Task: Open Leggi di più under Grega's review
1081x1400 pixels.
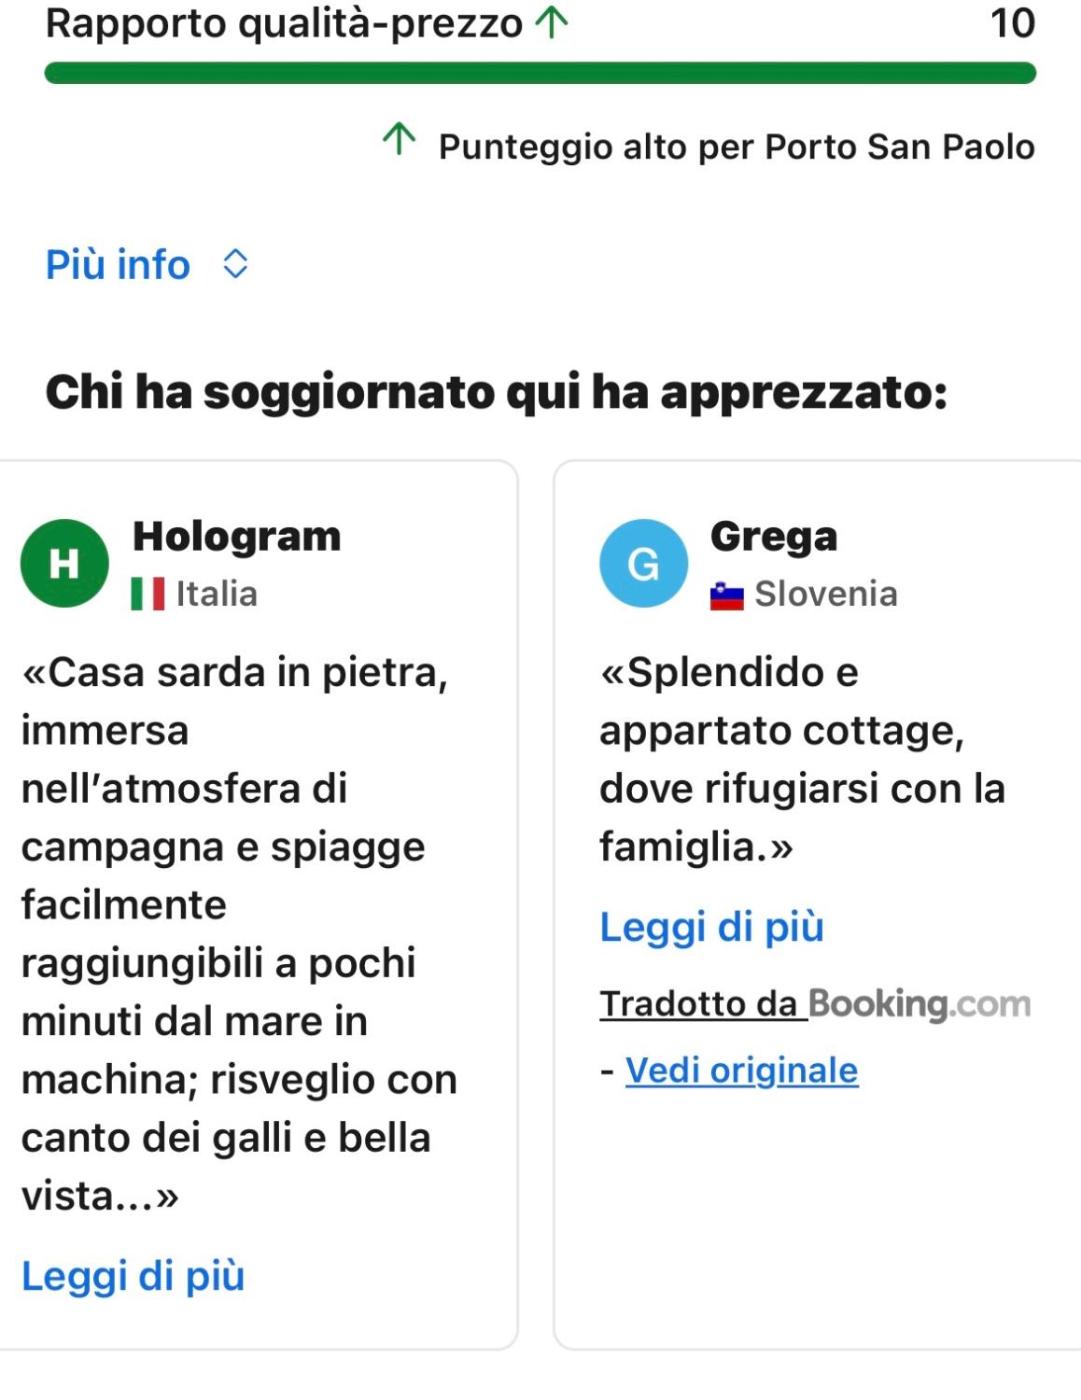Action: (711, 927)
